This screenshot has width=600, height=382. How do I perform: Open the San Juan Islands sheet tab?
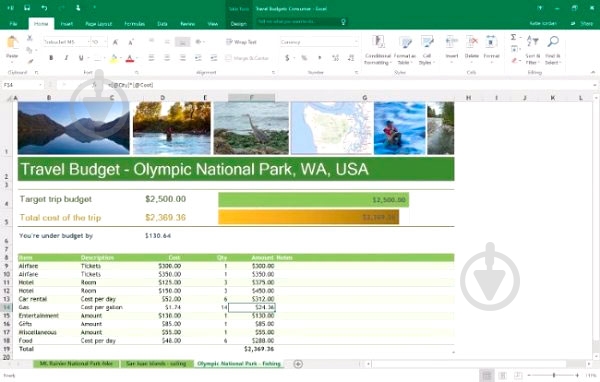156,364
